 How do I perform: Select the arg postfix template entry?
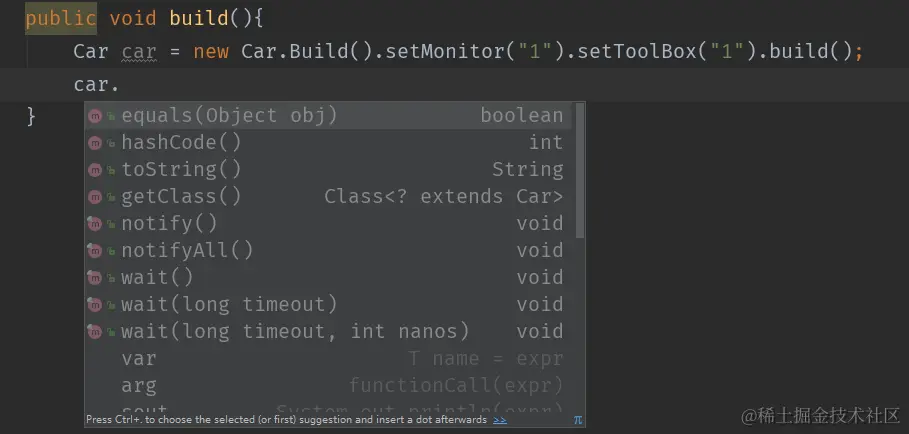tap(139, 386)
